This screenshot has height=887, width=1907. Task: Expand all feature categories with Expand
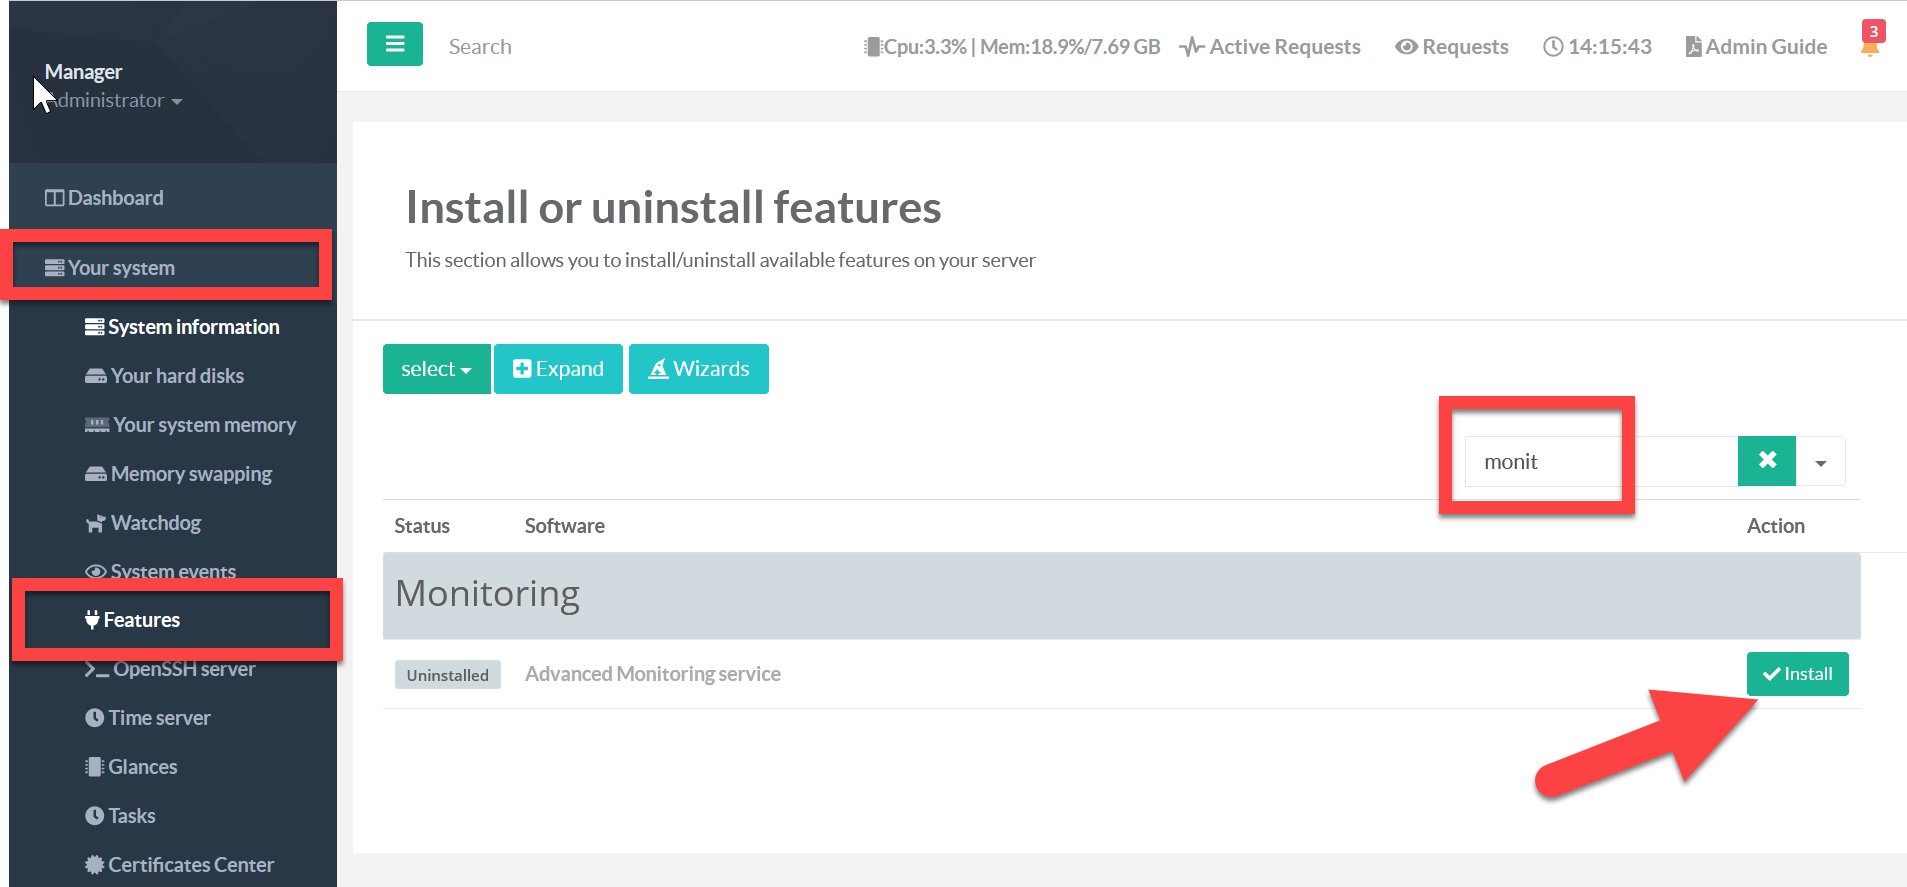point(558,369)
